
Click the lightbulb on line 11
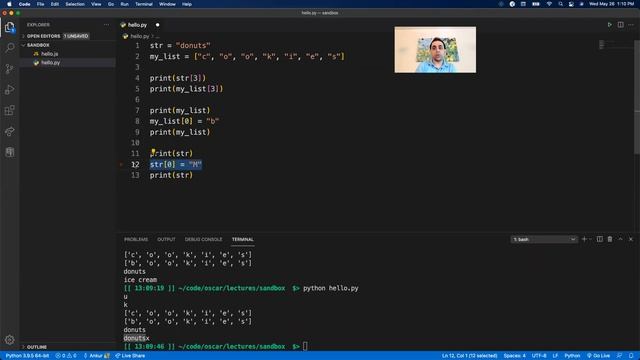[153, 151]
